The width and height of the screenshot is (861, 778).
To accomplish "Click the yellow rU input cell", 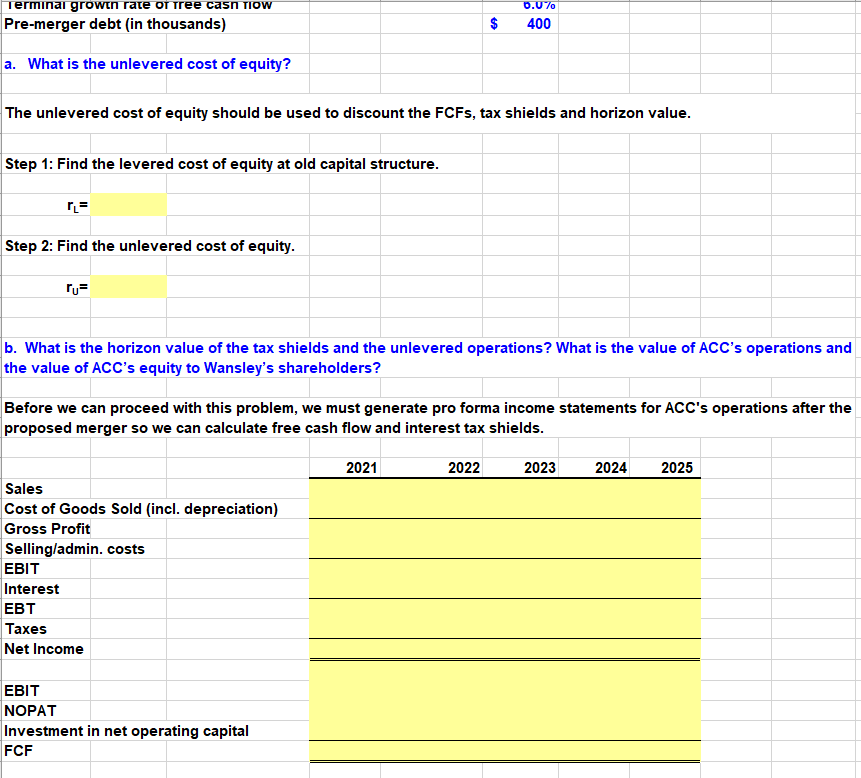I will tap(127, 286).
